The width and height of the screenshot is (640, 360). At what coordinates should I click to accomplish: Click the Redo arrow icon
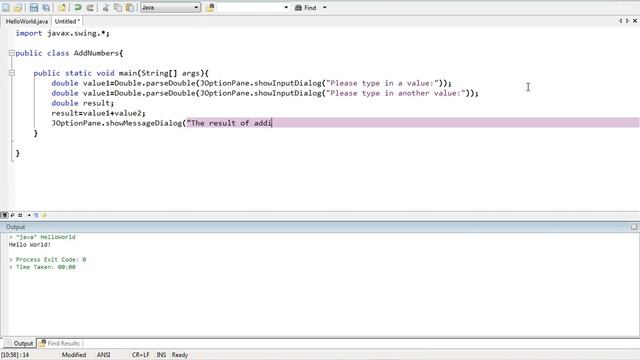90,7
